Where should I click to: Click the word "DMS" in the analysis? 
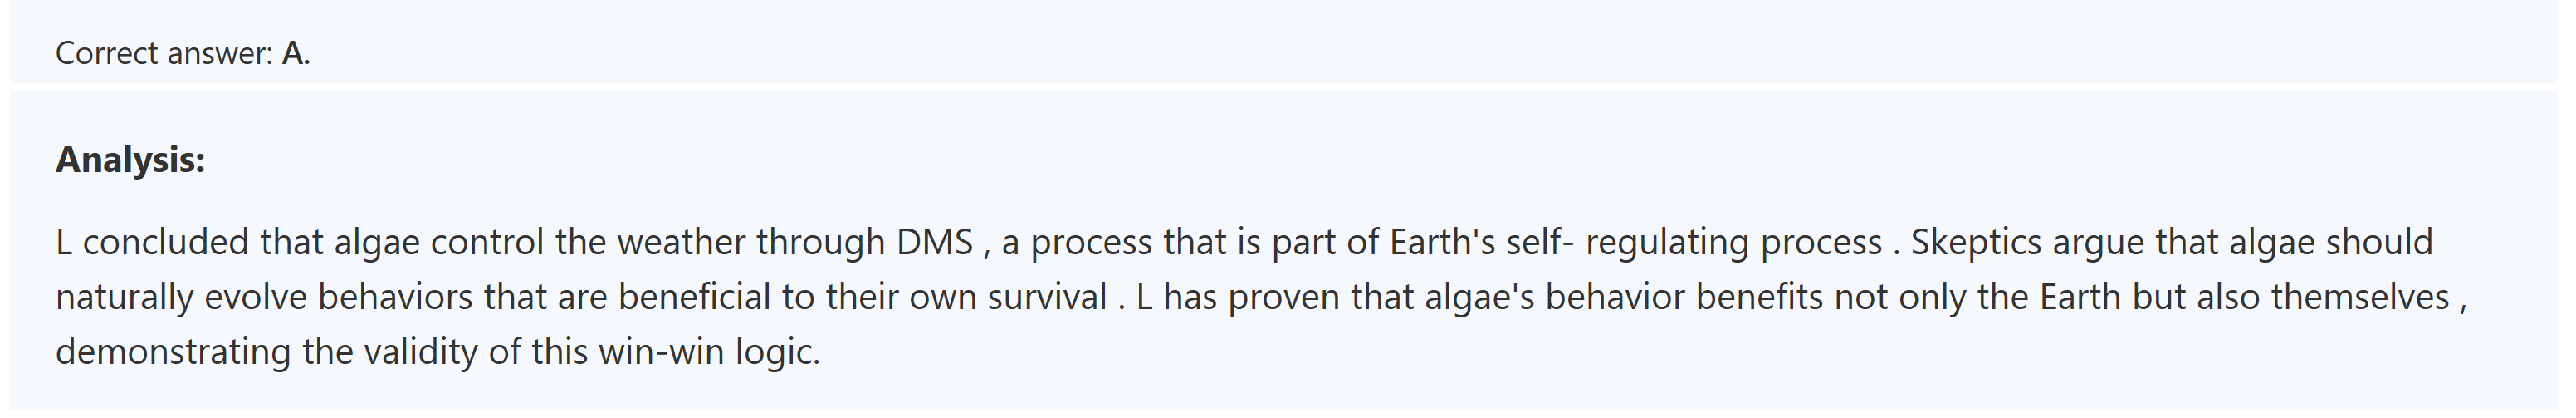tap(934, 243)
